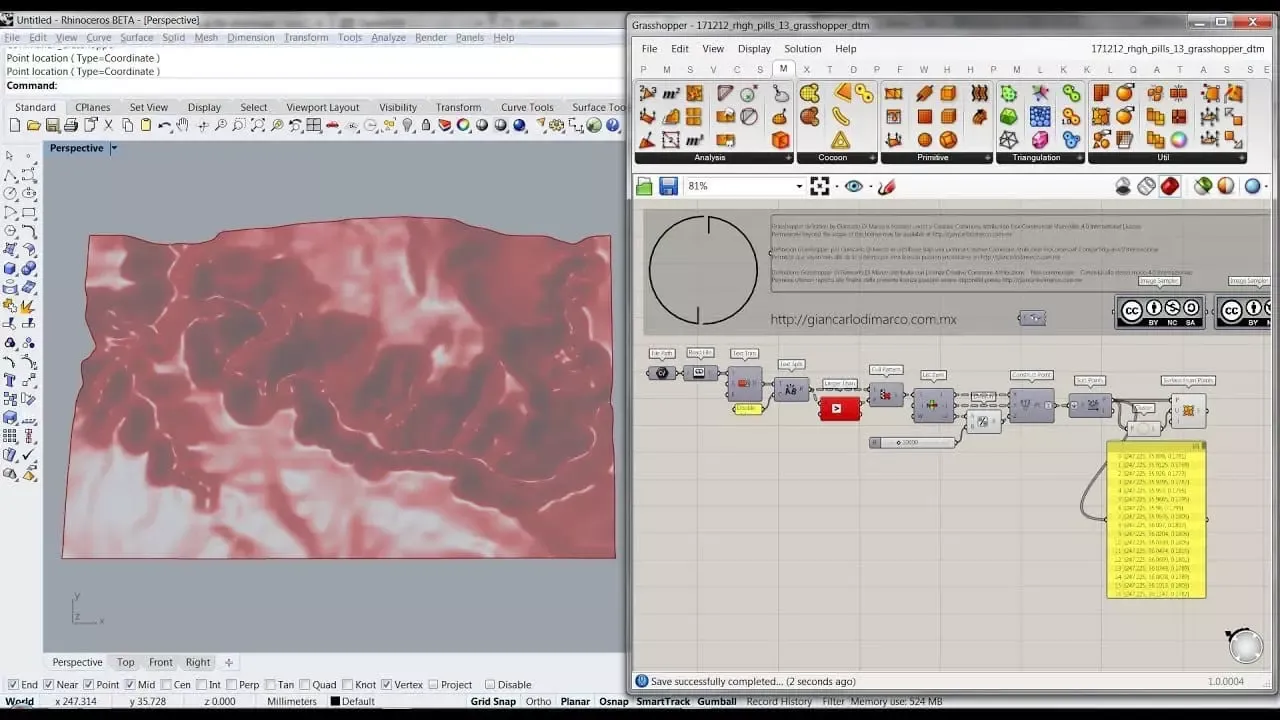Enable the Cen osnap checkbox
1280x720 pixels.
166,685
